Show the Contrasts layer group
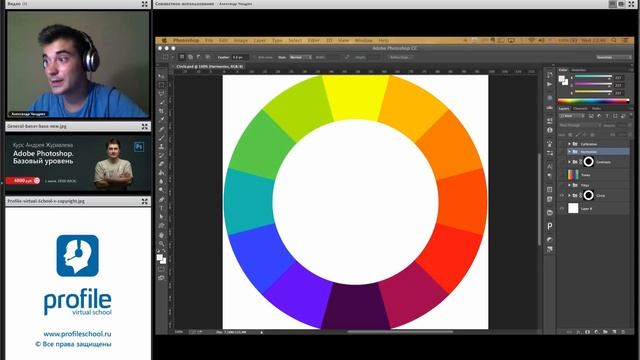This screenshot has width=640, height=360. [562, 162]
